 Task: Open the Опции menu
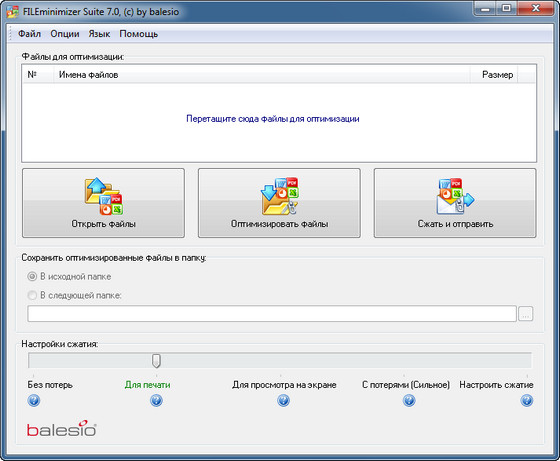[x=65, y=34]
